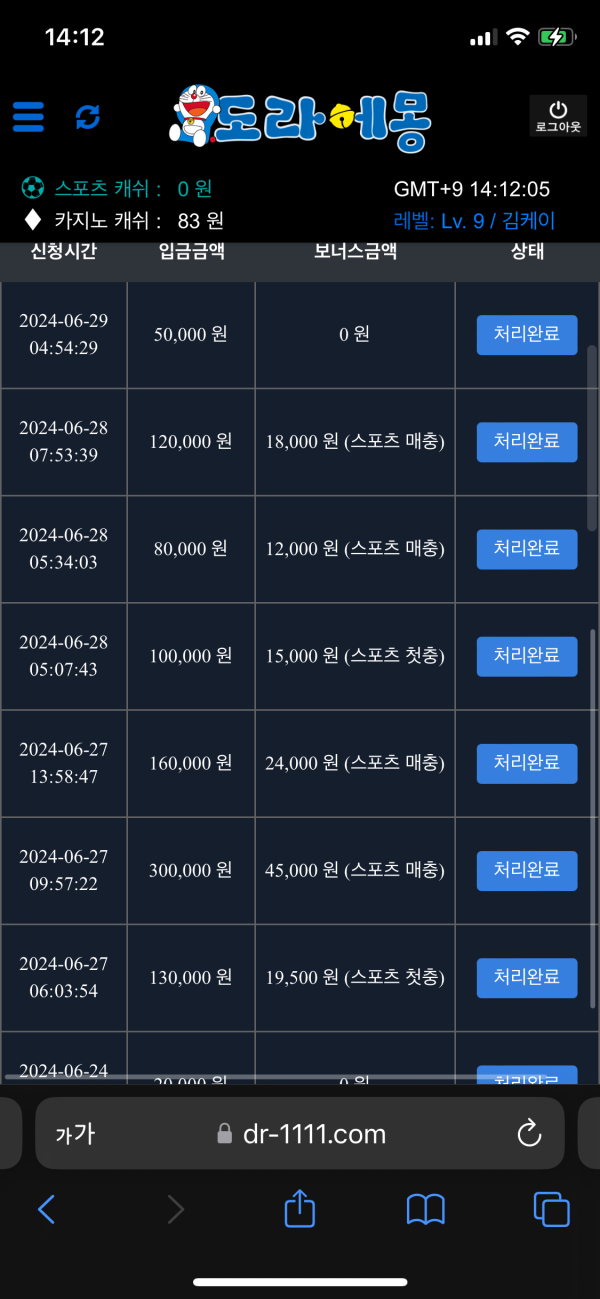Tap Safari back arrow
Viewport: 600px width, 1299px height.
click(46, 1210)
